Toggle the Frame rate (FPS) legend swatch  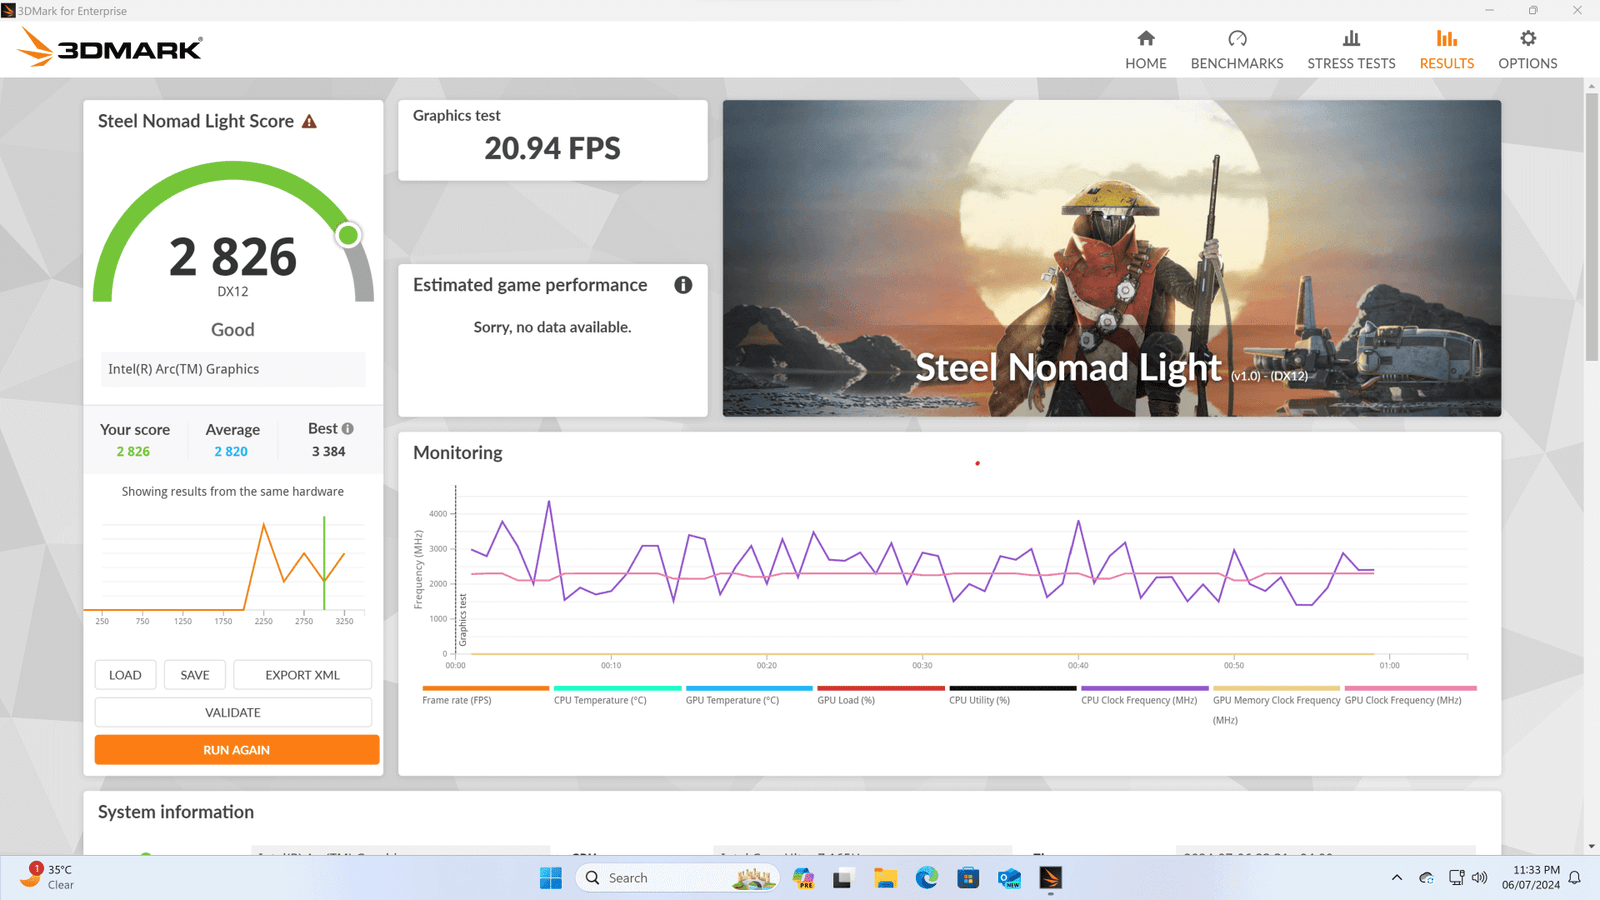[x=485, y=689]
